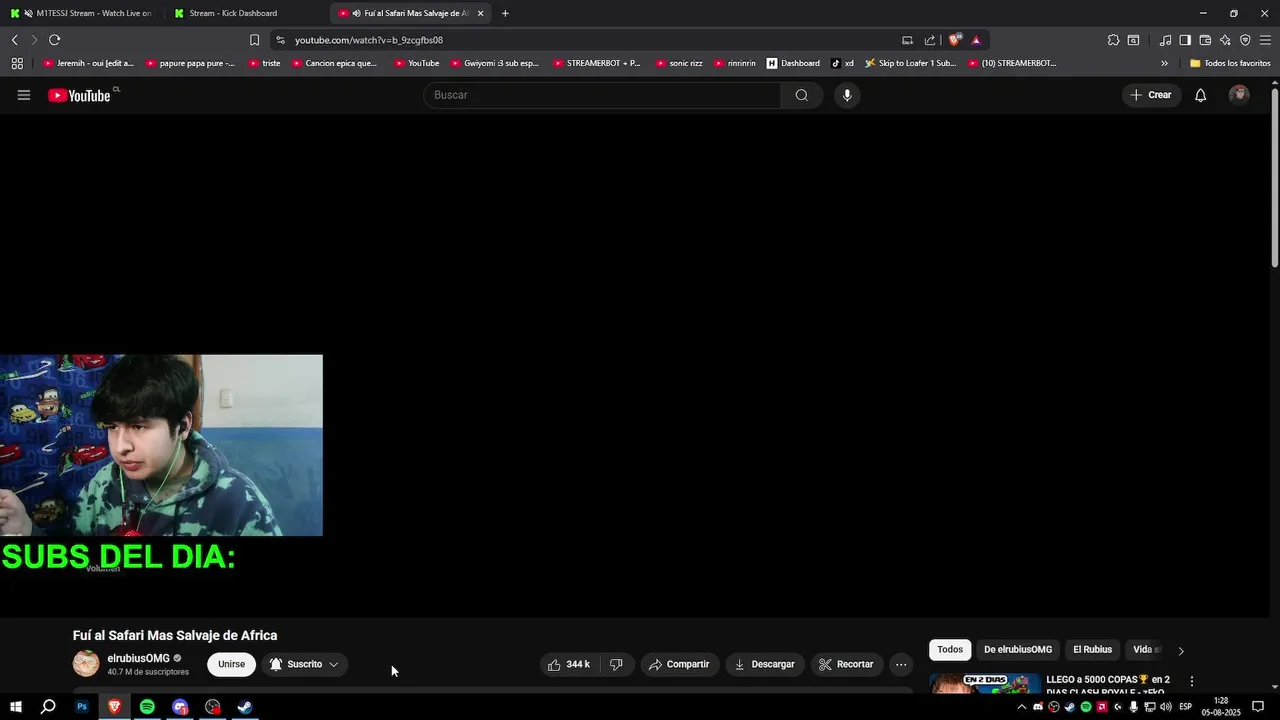Click the Crear button
The height and width of the screenshot is (720, 1280).
coord(1151,95)
